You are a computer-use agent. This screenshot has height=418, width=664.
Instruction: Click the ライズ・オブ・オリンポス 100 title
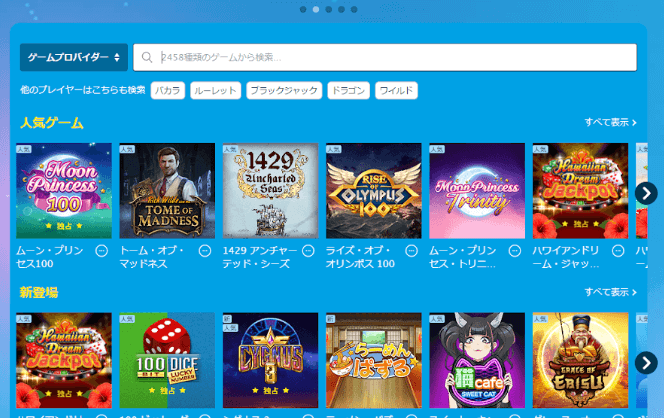360,257
